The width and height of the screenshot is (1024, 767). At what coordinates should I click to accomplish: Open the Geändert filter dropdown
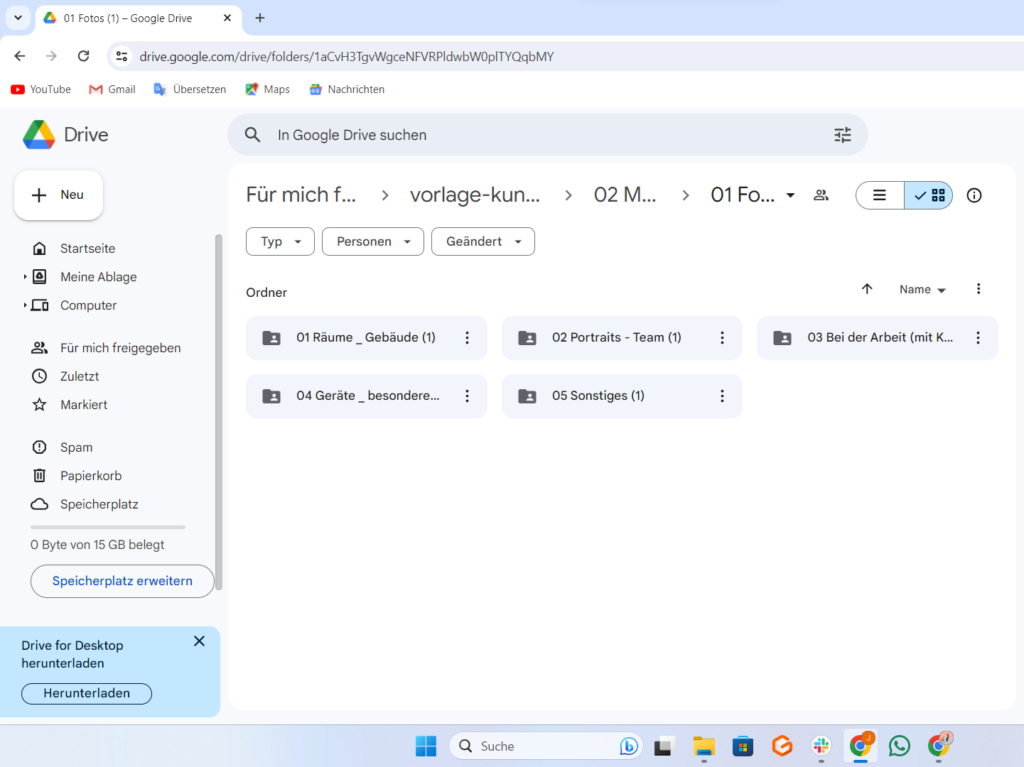click(x=483, y=241)
